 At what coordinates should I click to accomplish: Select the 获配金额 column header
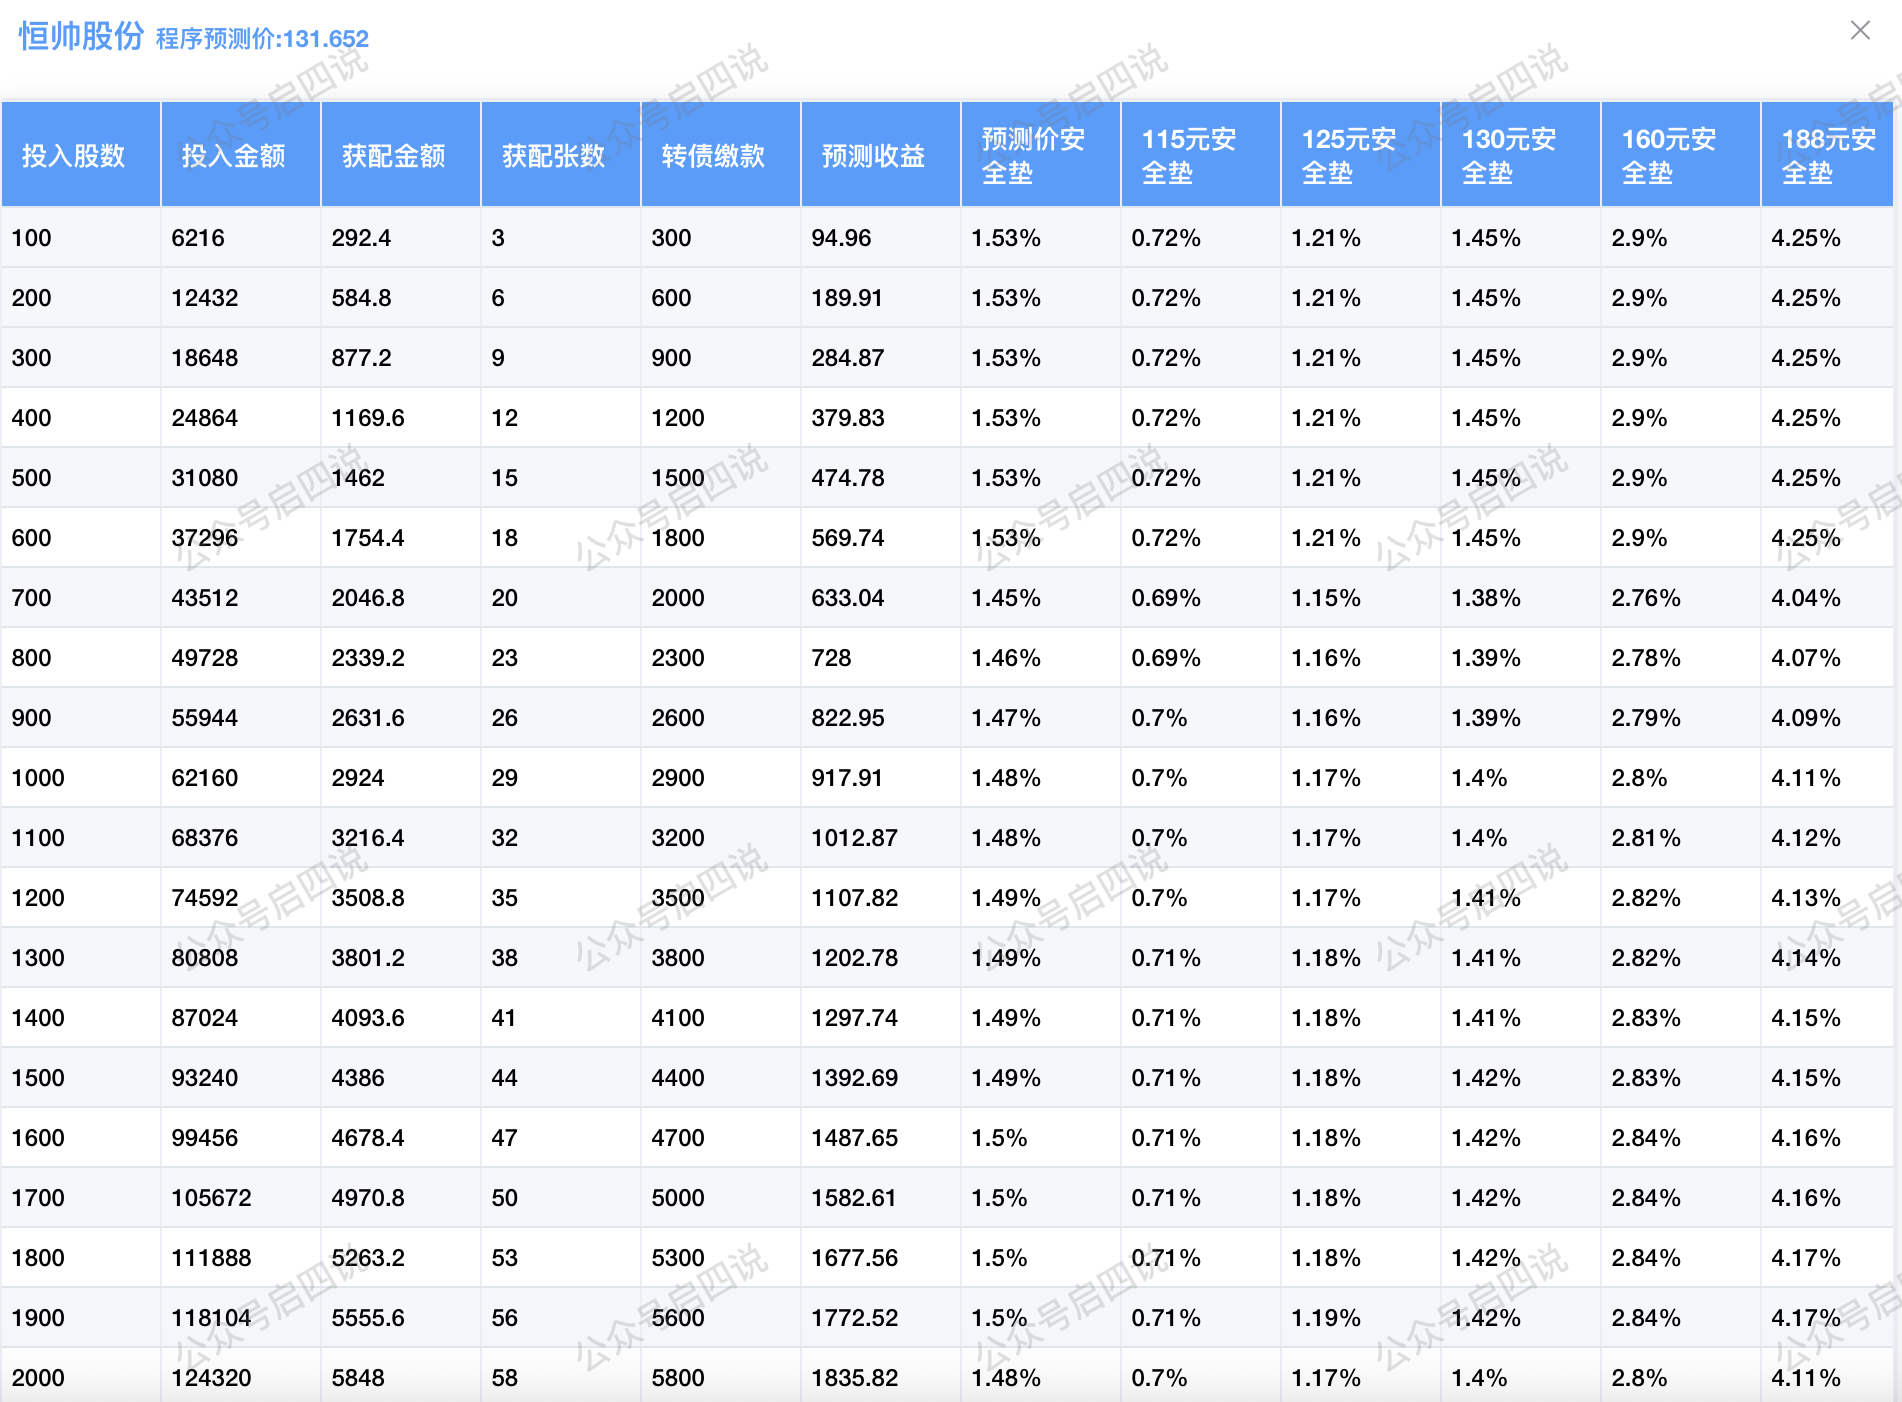393,155
